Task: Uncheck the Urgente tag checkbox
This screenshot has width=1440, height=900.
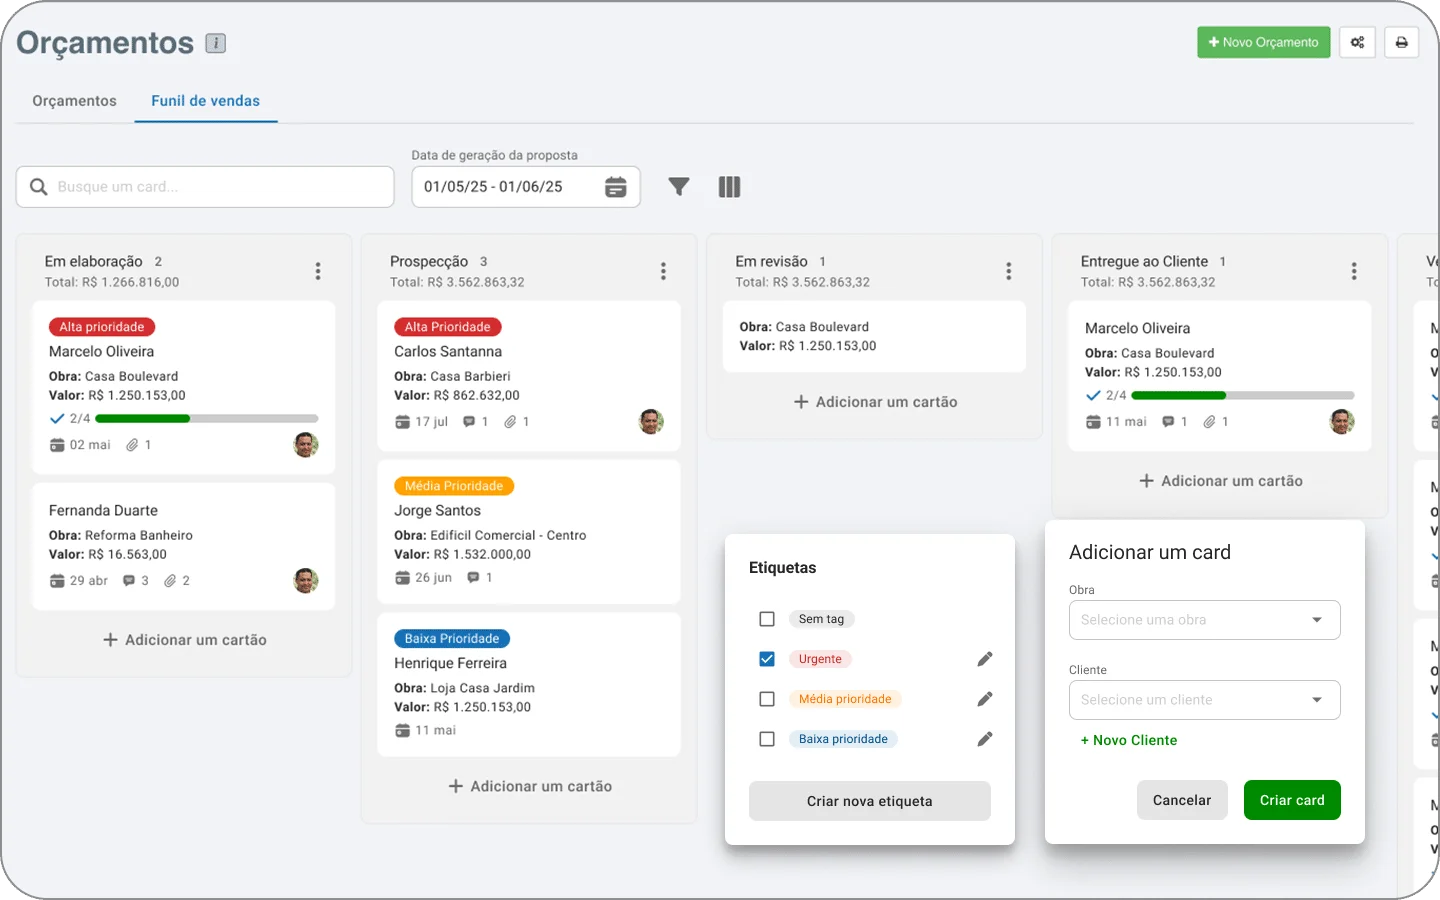Action: [x=767, y=659]
